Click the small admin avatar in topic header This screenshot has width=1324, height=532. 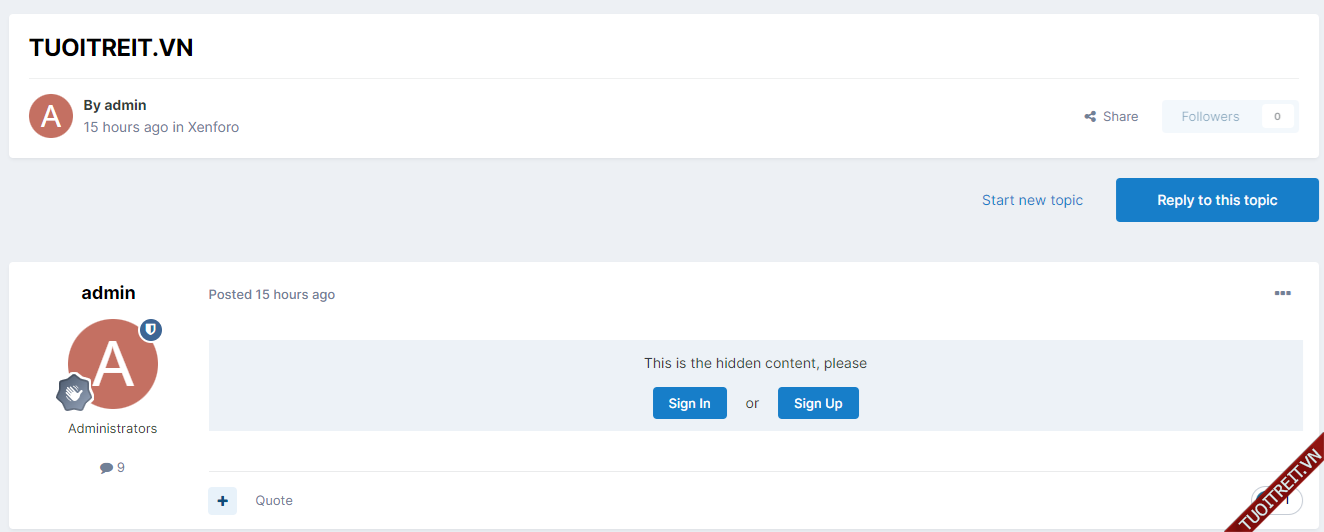(x=51, y=116)
